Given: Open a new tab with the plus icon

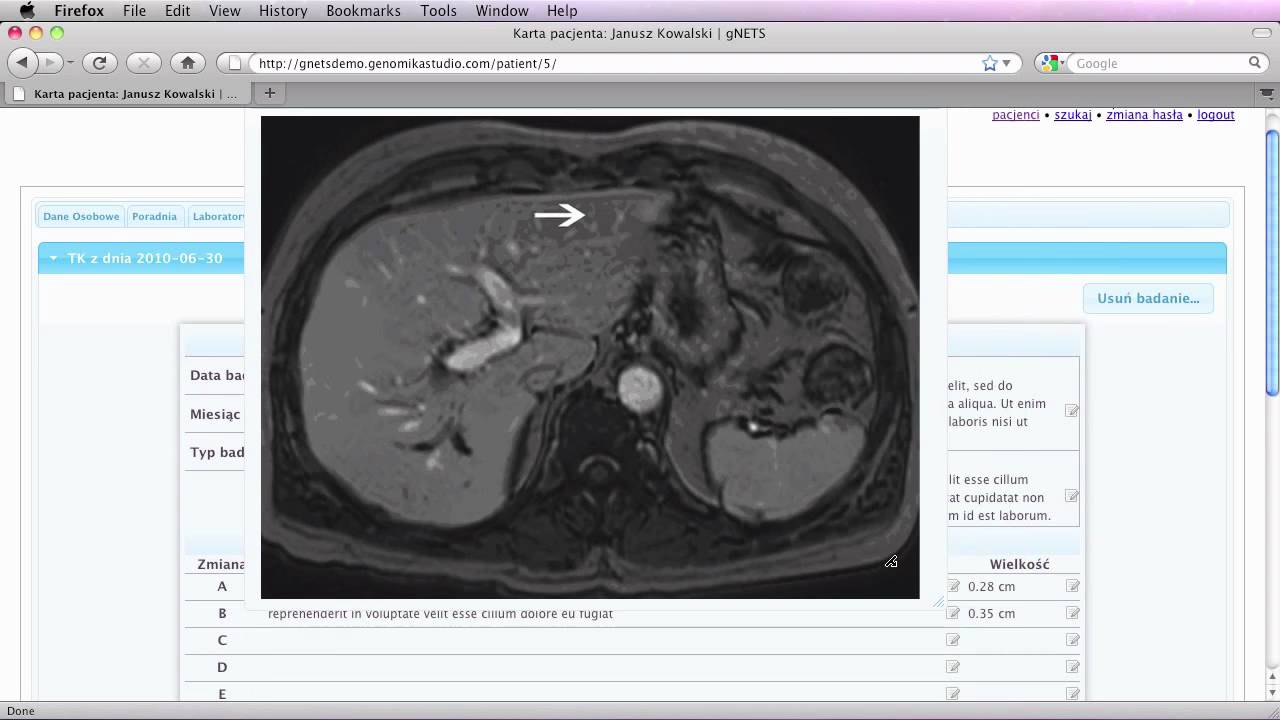Looking at the screenshot, I should [x=269, y=93].
